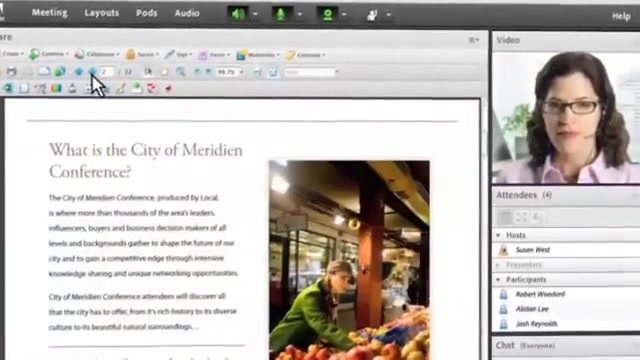Click the colorful bars icon

pos(56,88)
